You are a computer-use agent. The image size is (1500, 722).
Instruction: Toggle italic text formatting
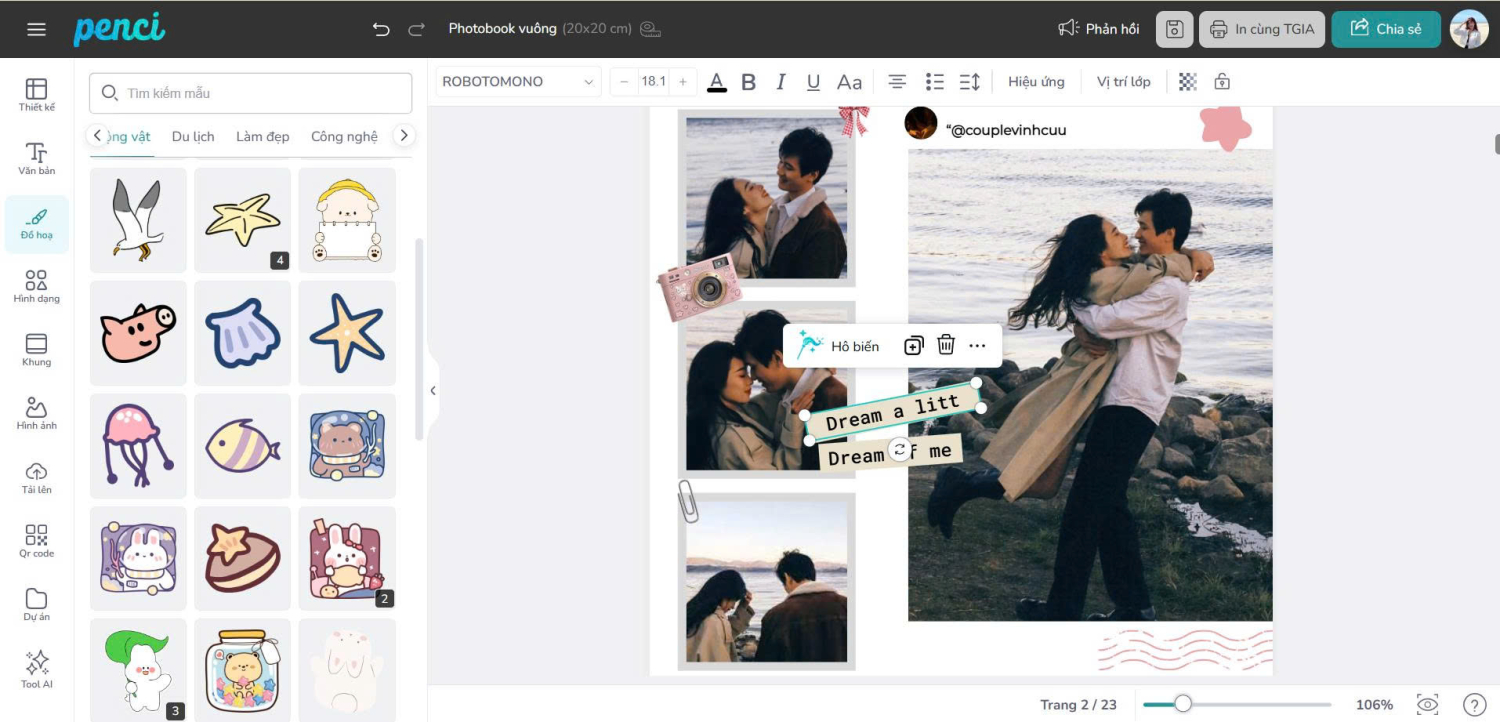(781, 82)
